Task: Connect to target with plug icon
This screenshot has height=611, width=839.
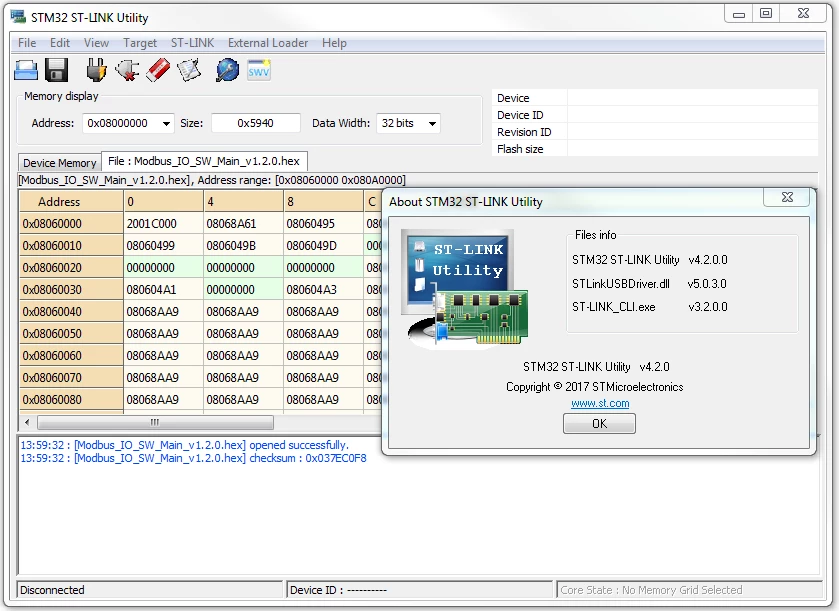Action: [x=96, y=70]
